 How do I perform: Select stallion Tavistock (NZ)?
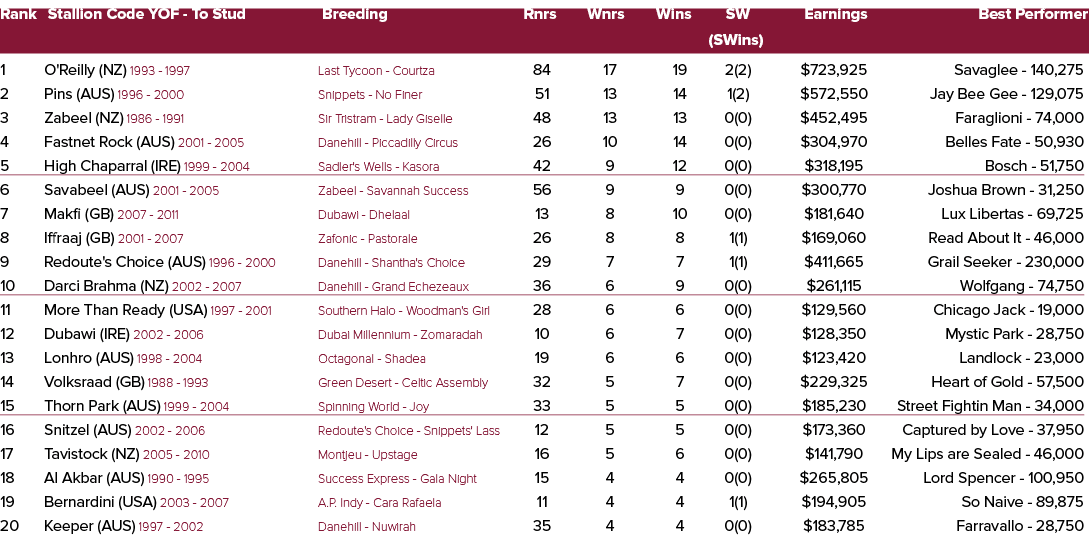tap(92, 454)
